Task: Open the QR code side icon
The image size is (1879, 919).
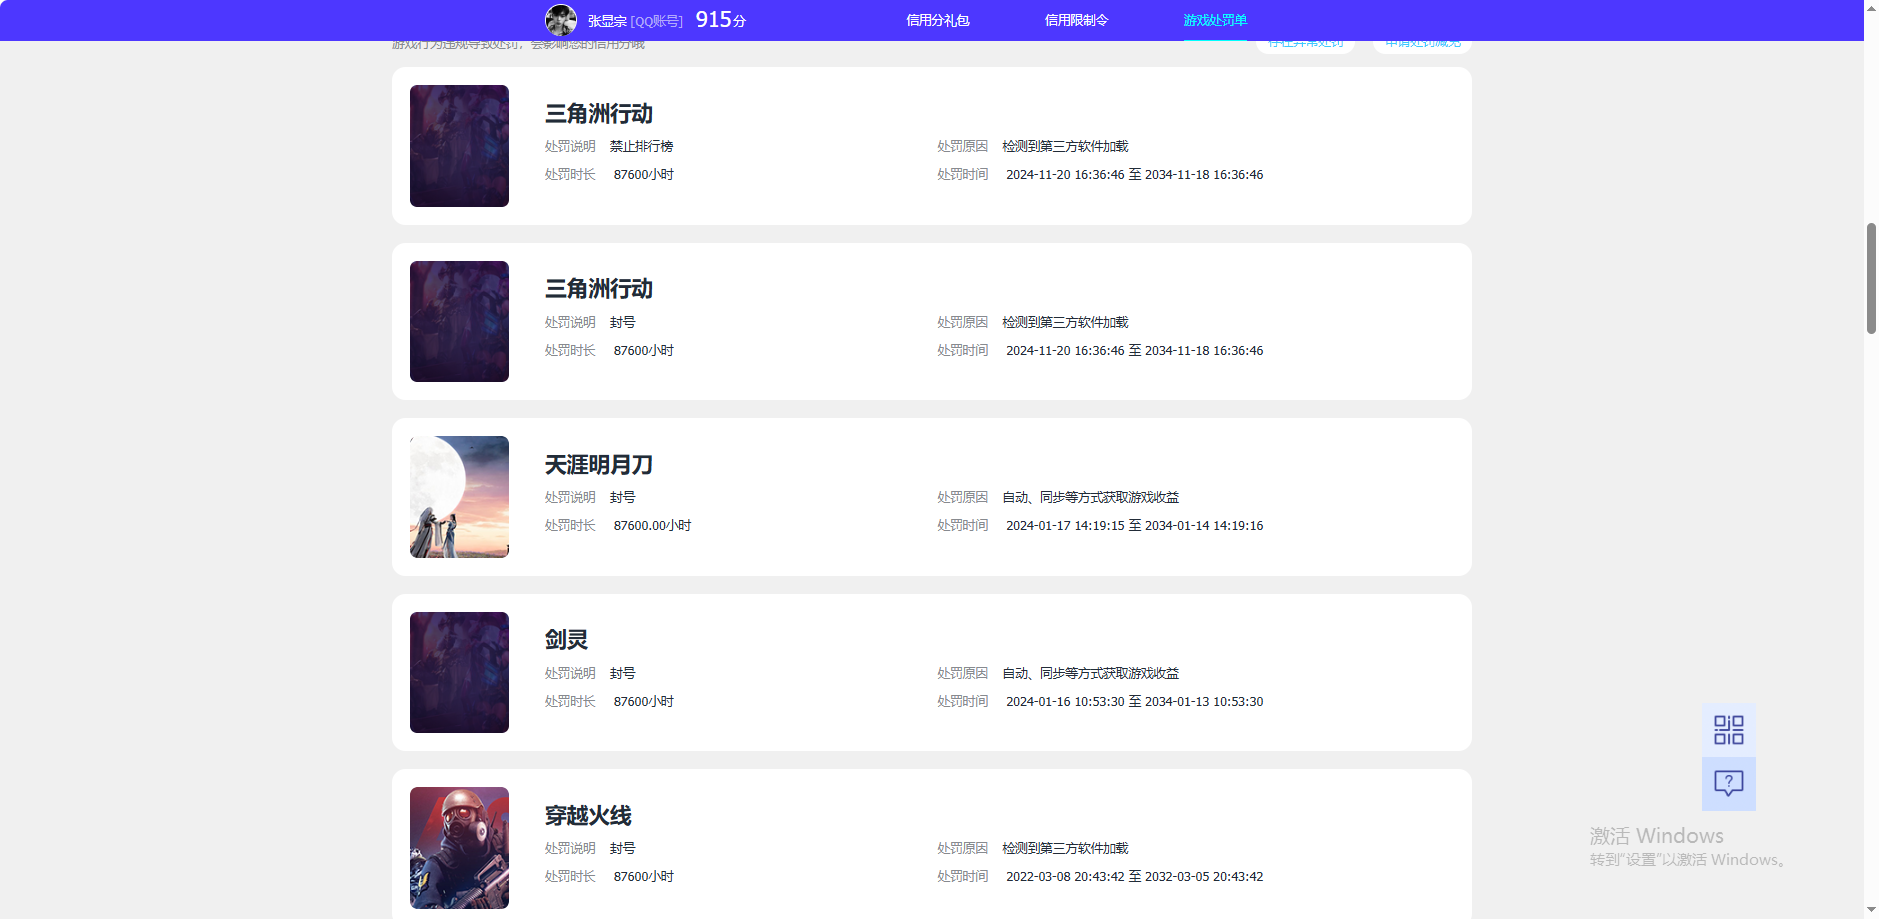Action: (1729, 730)
